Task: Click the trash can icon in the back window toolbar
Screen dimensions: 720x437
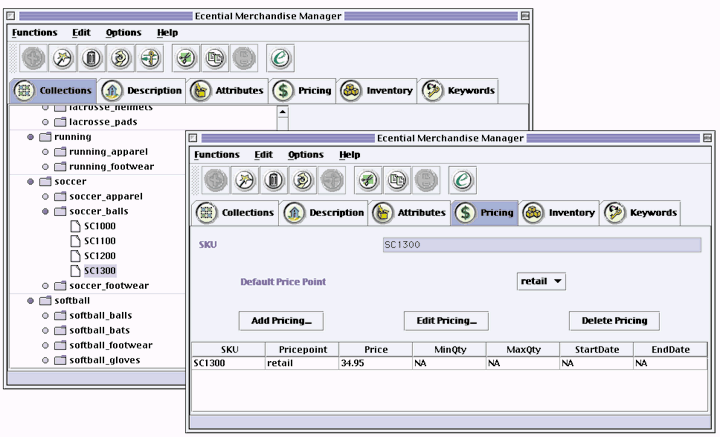Action: coord(91,58)
